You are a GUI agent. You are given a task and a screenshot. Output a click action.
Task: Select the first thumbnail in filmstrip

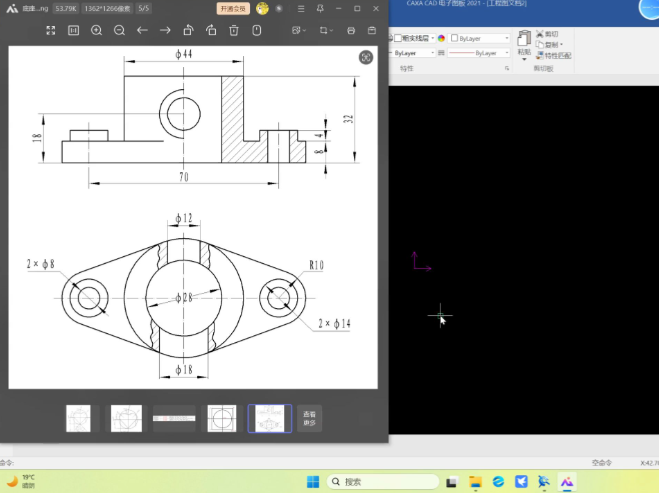(x=78, y=418)
